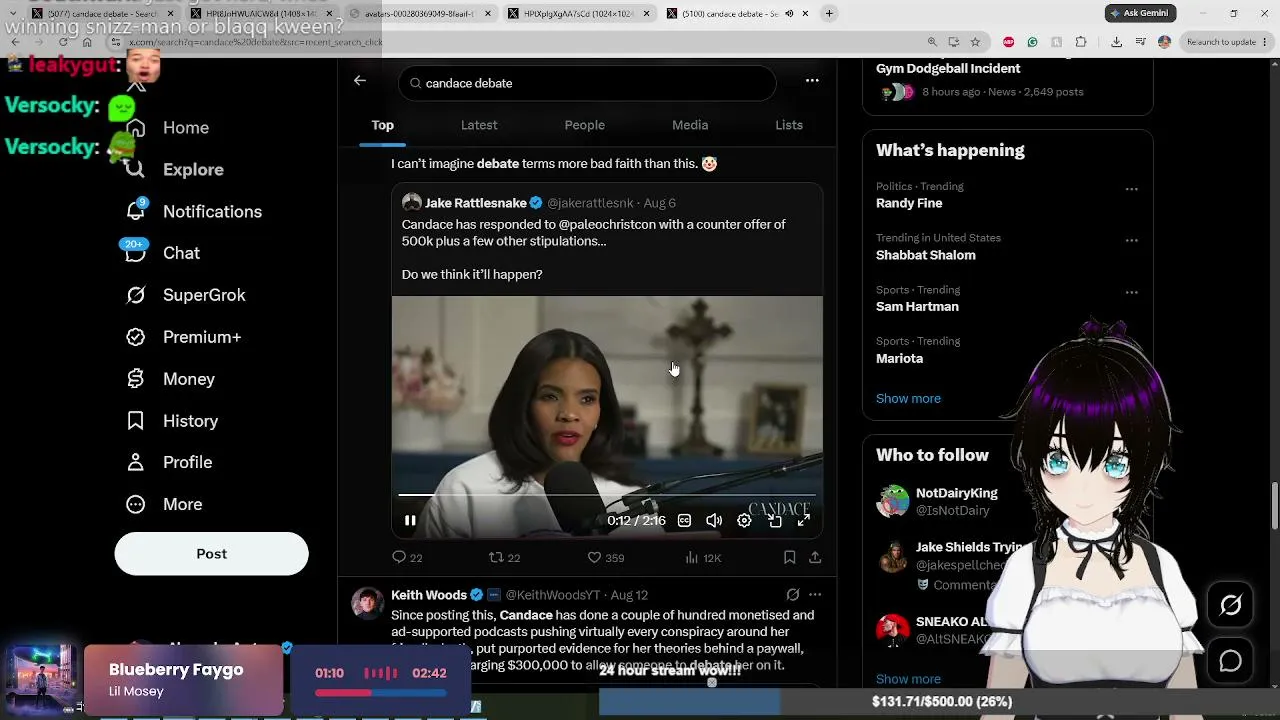Click Grok icon on Keith Woods post
The width and height of the screenshot is (1280, 720).
[x=792, y=594]
